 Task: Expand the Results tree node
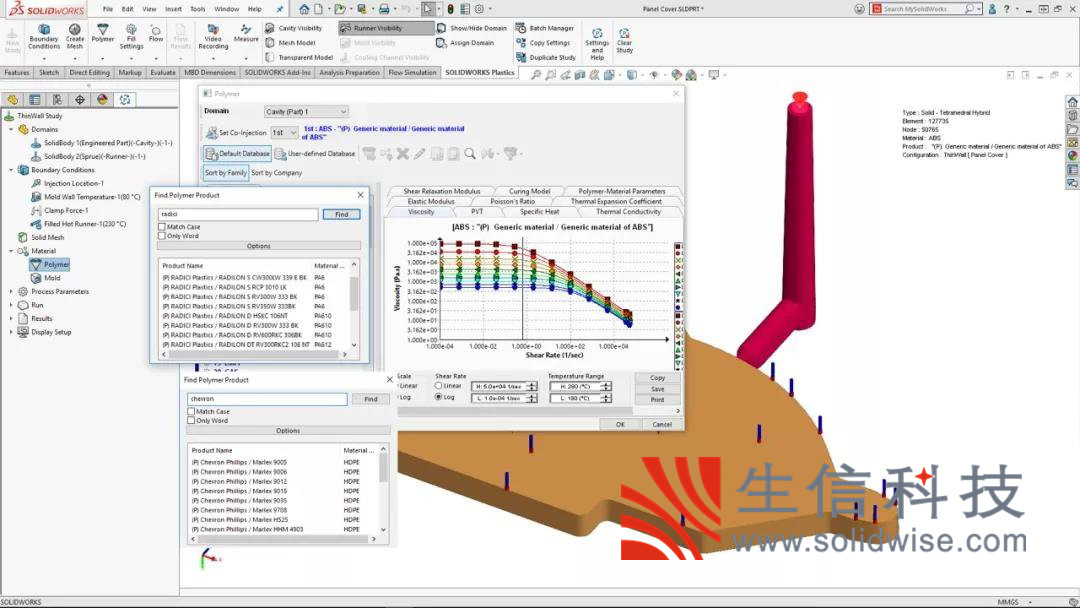coord(11,318)
